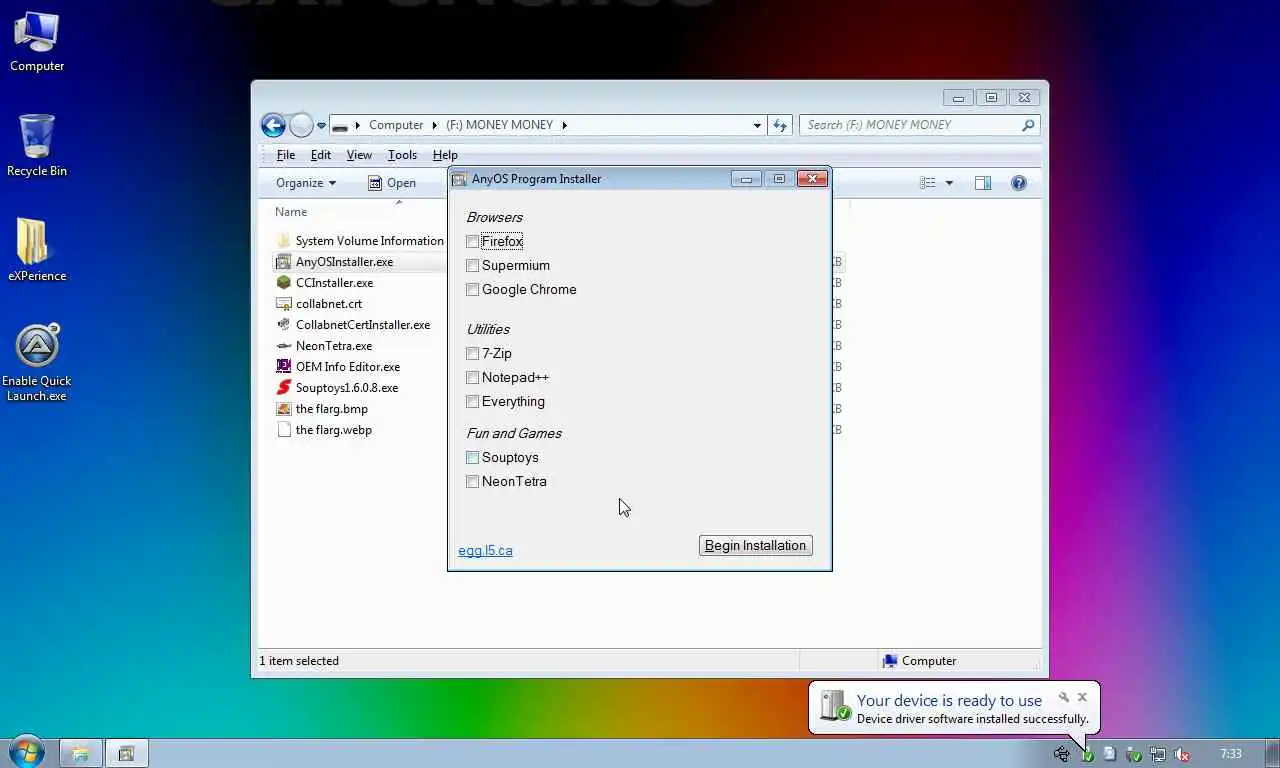Click the Explorer Back arrow button
The image size is (1280, 768).
click(273, 125)
